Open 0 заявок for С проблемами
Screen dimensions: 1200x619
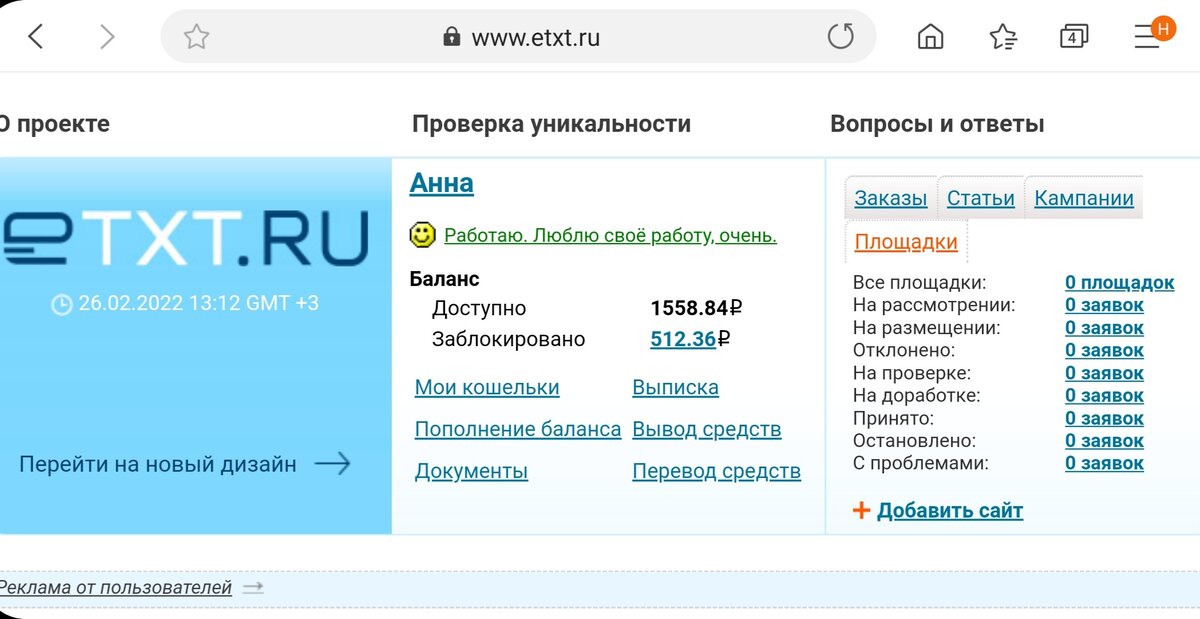coord(1104,464)
